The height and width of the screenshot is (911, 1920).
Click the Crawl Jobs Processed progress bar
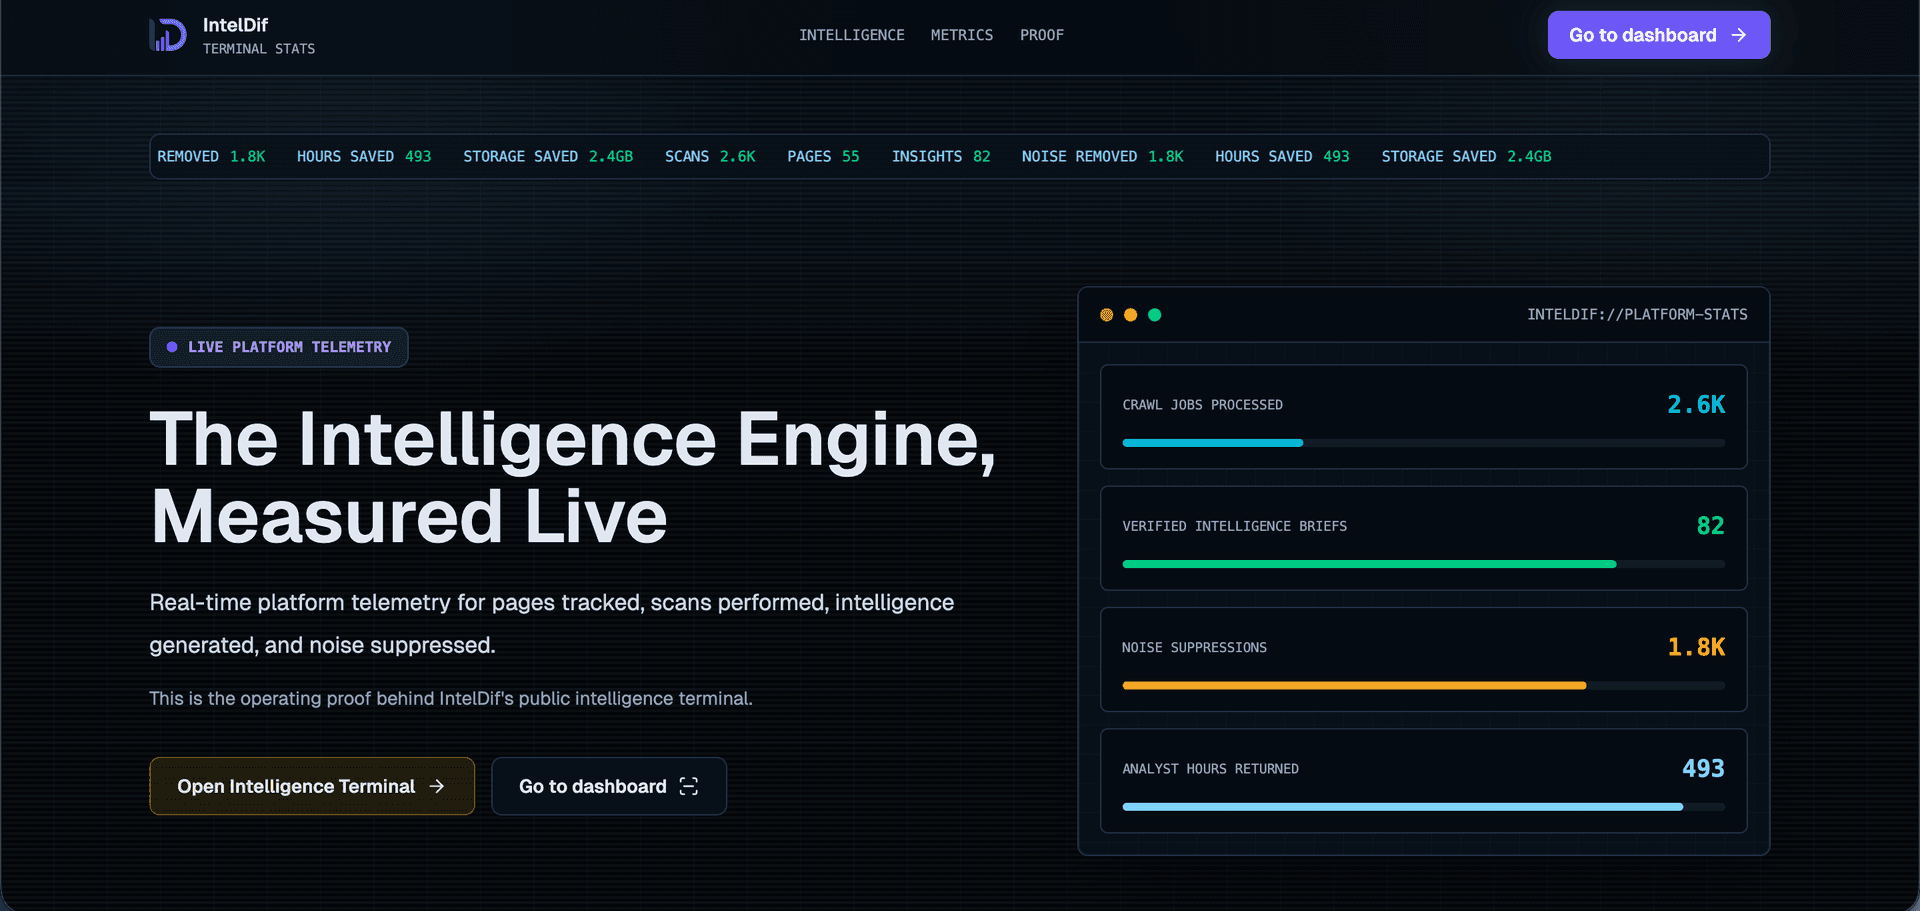[x=1423, y=443]
